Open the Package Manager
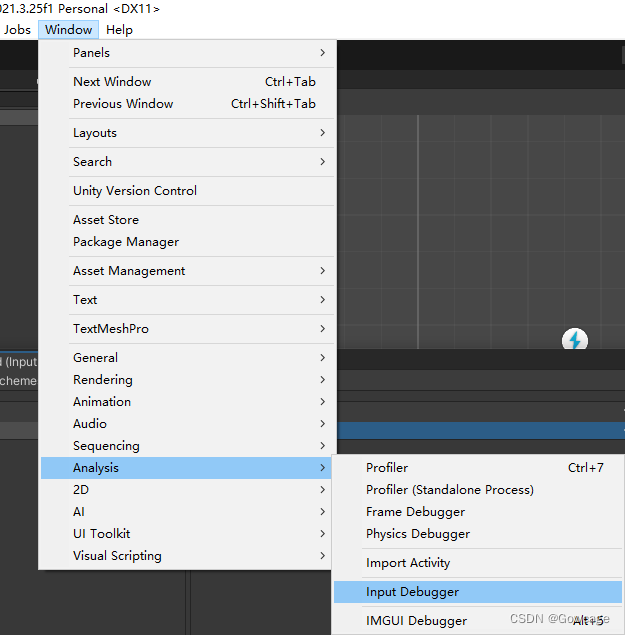625x635 pixels. [188, 242]
